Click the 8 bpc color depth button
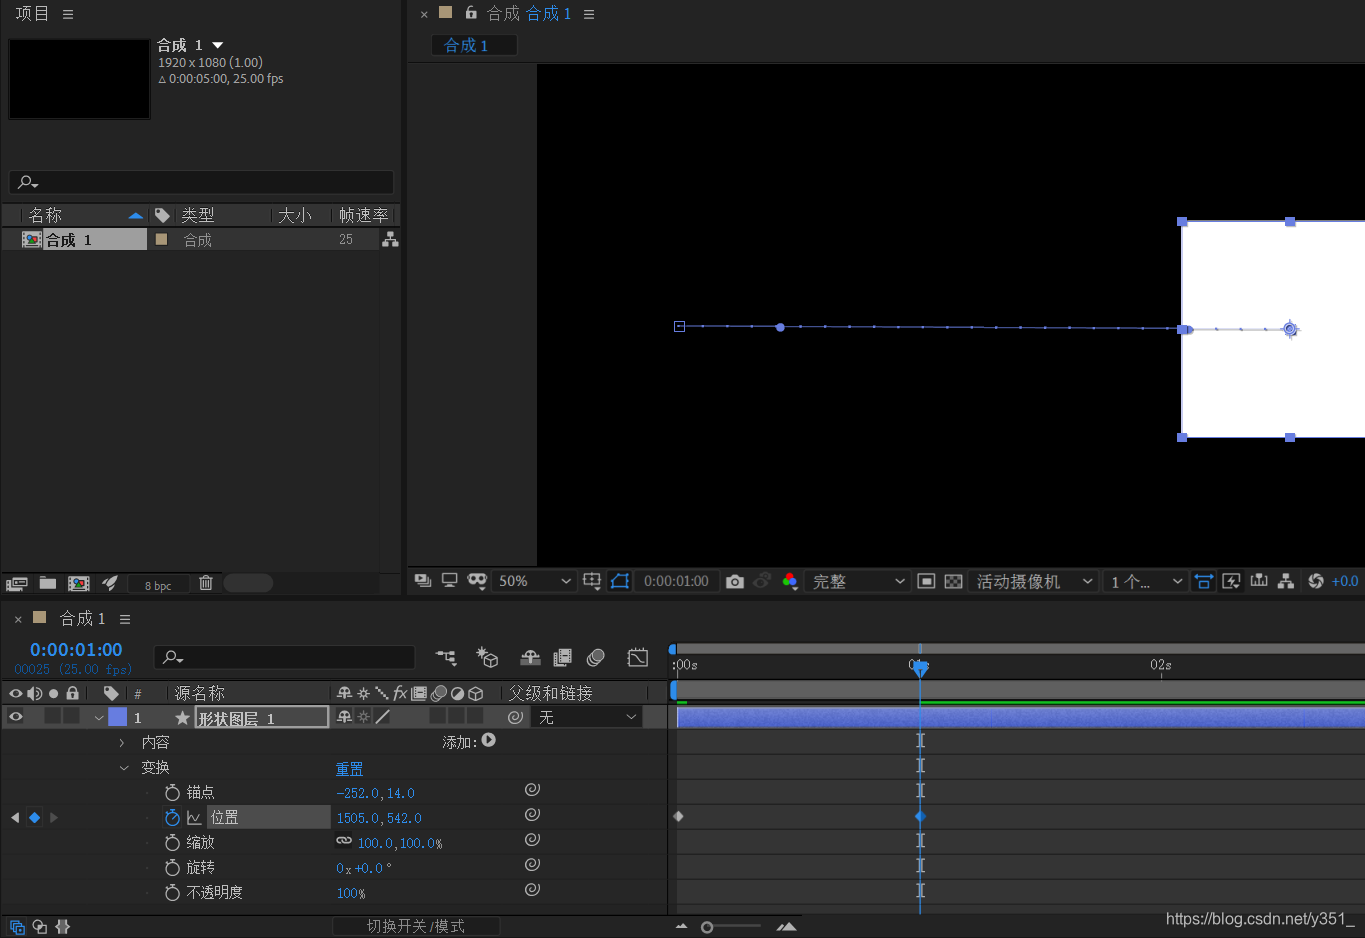1365x938 pixels. [x=158, y=585]
